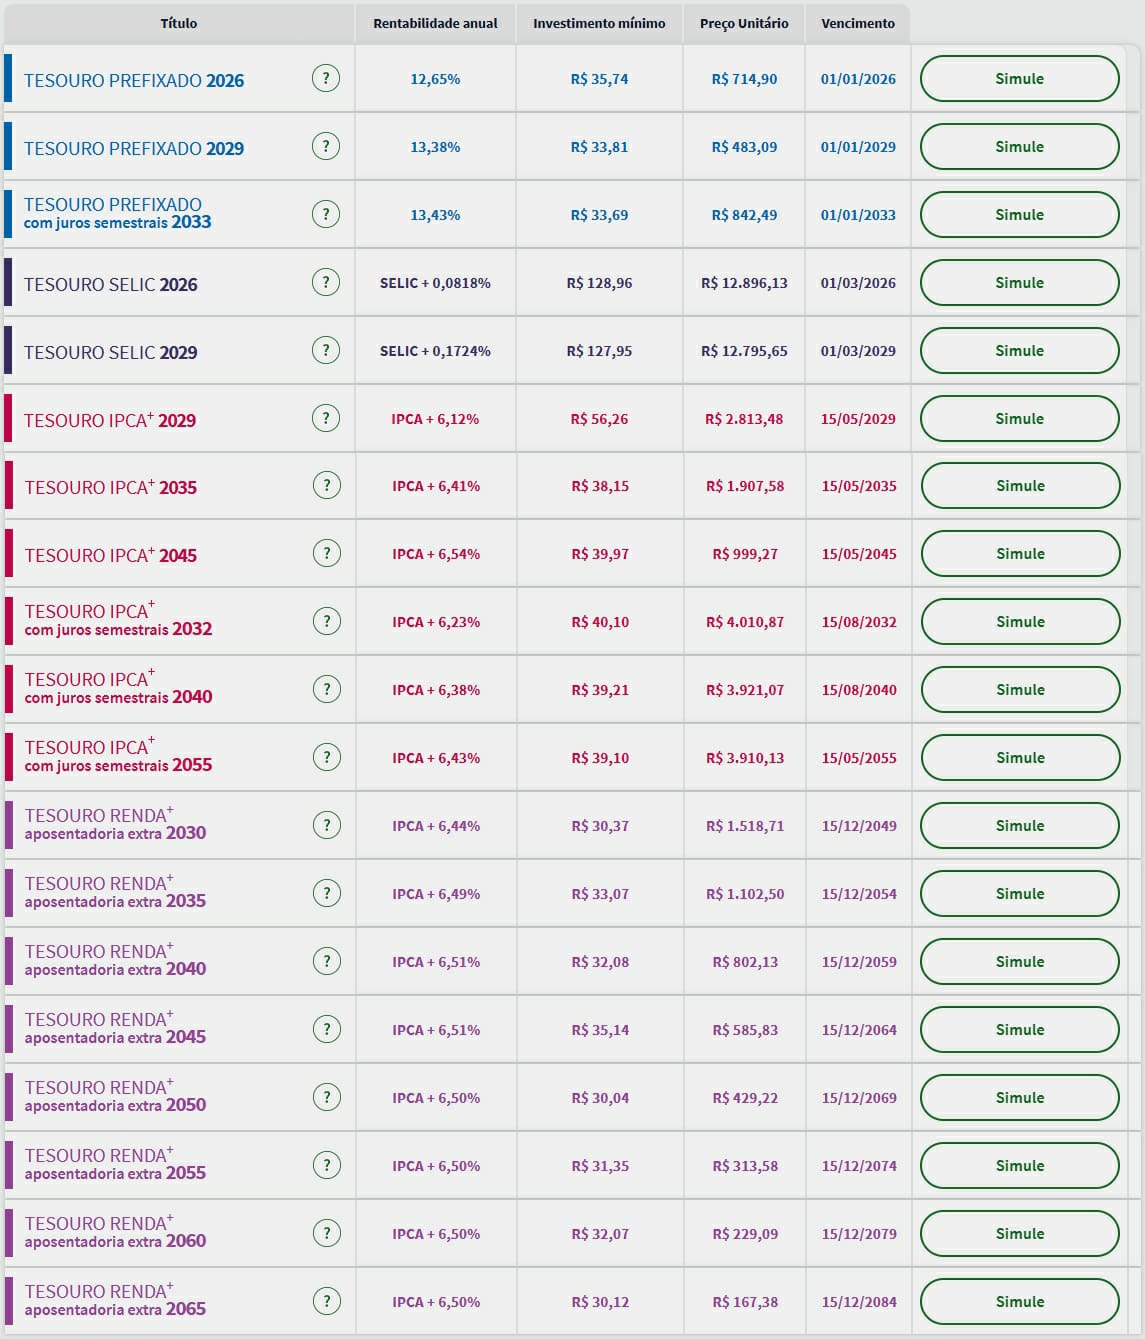Image resolution: width=1145 pixels, height=1339 pixels.
Task: Simulate Tesouro Prefixado 2029 investment
Action: coord(1019,147)
